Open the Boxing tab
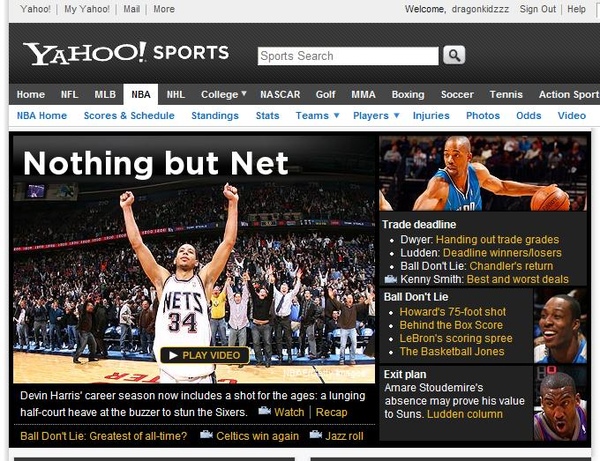 (x=408, y=94)
